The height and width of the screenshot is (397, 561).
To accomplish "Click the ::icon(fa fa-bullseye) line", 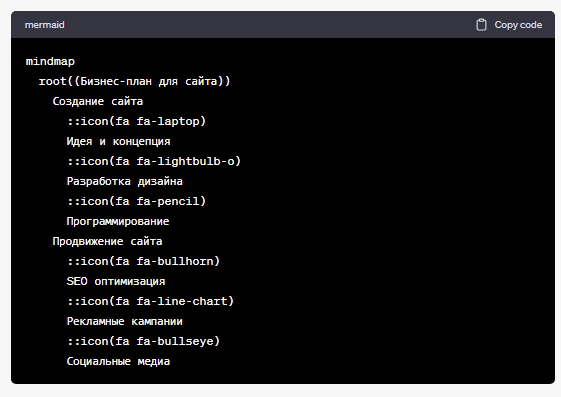I will 143,342.
